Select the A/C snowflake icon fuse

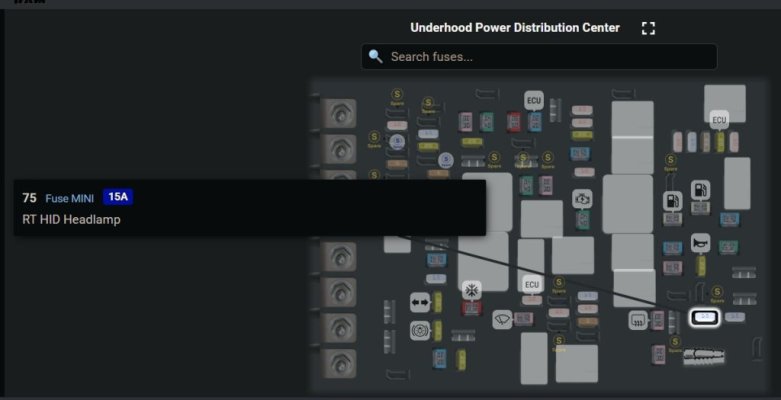tap(471, 290)
